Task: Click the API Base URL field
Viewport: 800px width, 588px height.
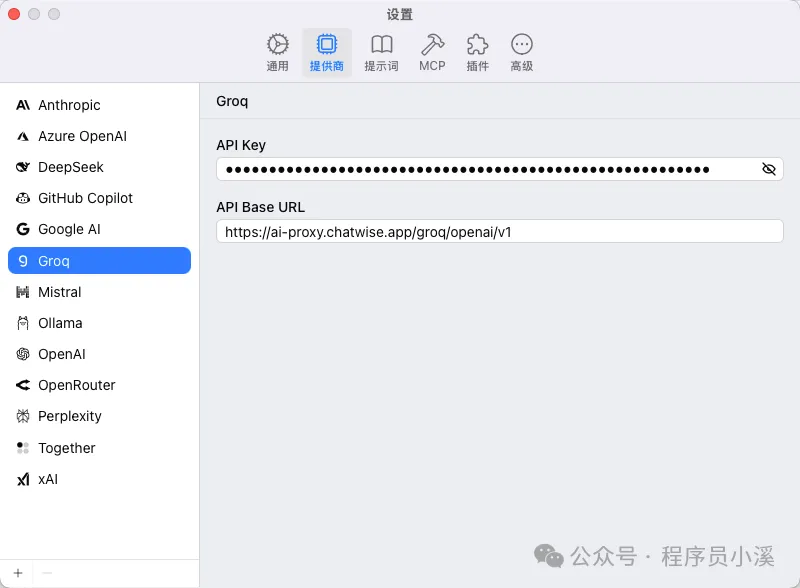Action: click(499, 232)
